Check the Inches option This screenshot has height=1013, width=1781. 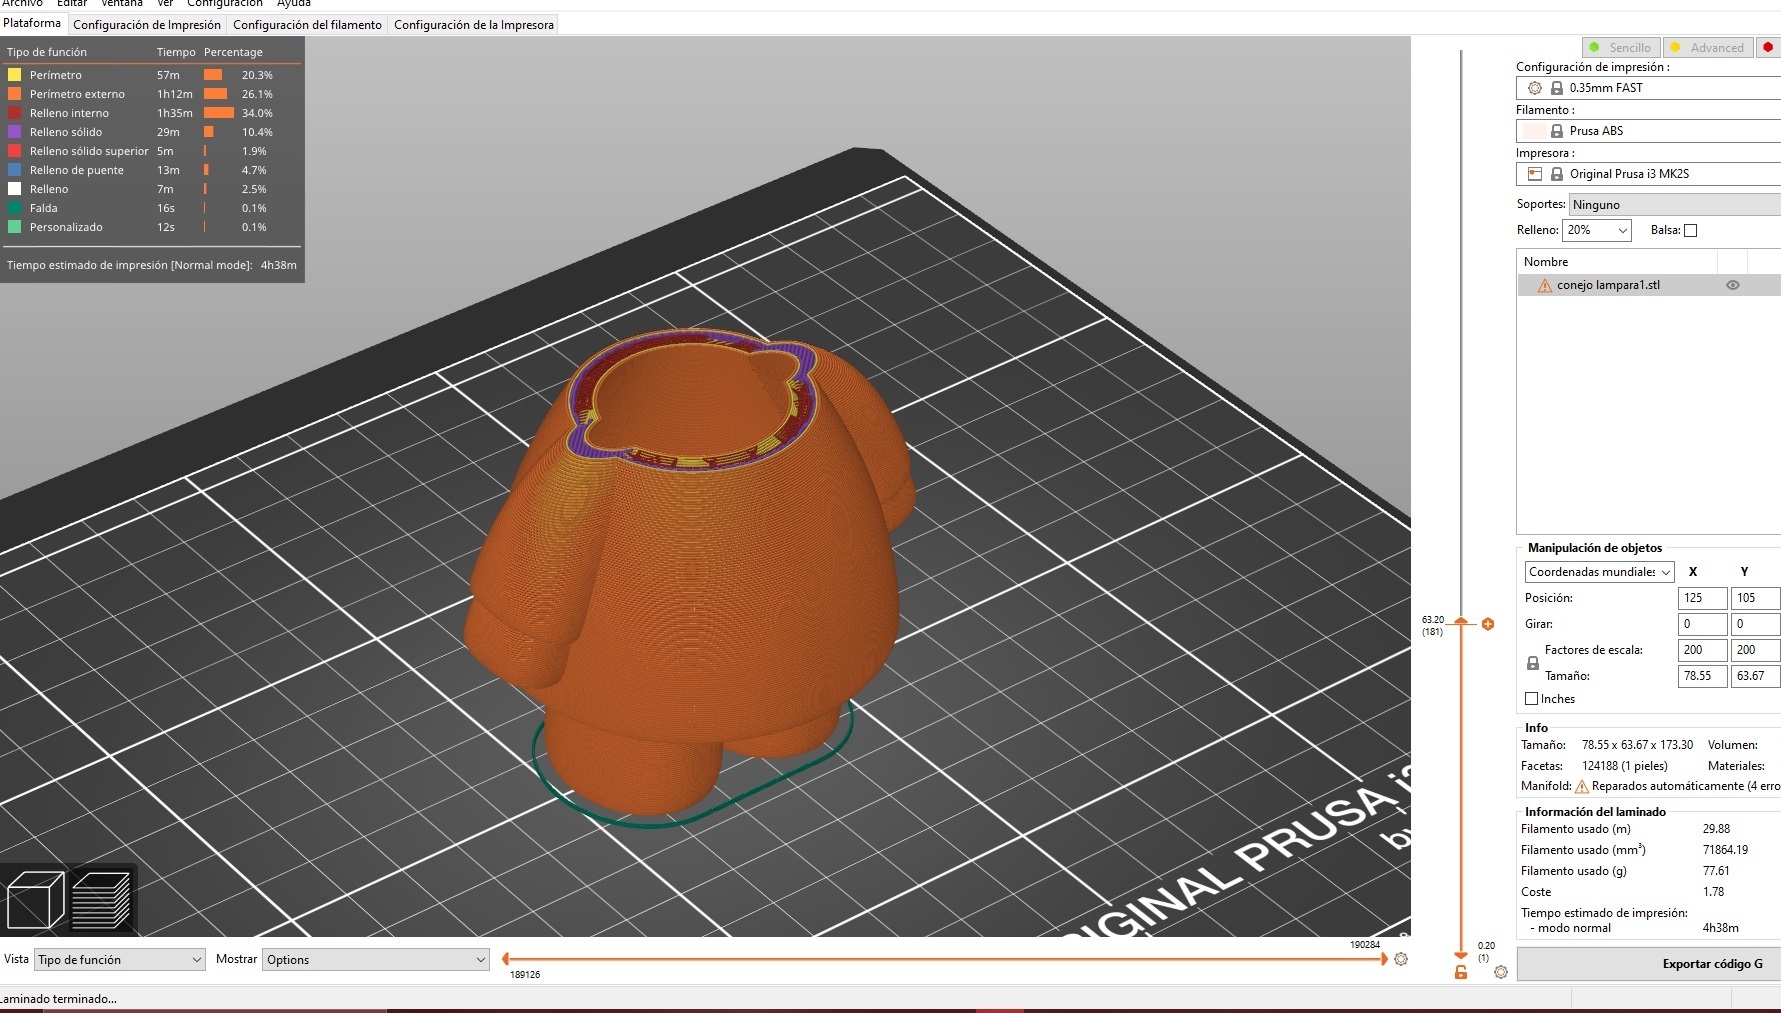click(1531, 698)
